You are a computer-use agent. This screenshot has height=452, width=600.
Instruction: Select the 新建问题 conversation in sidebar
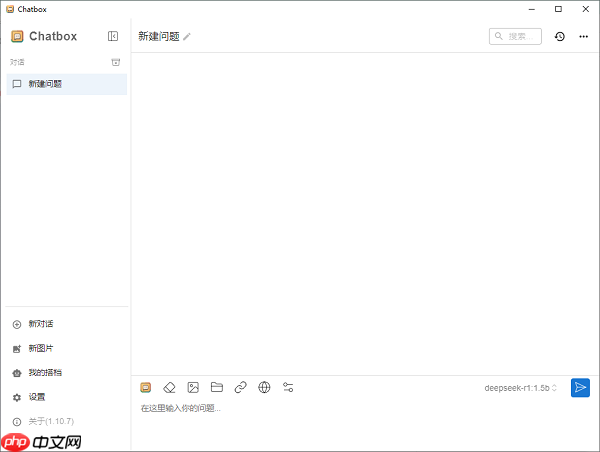(x=67, y=84)
